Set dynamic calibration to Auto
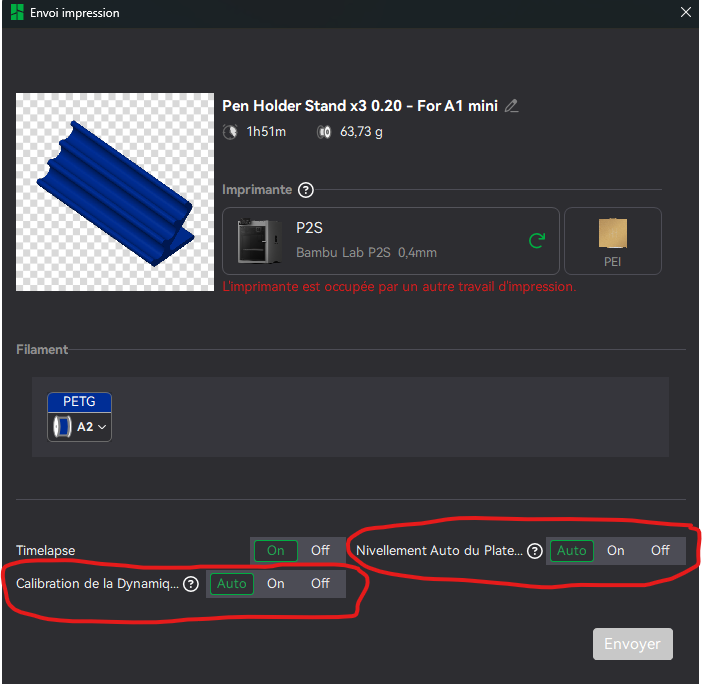 pos(232,584)
